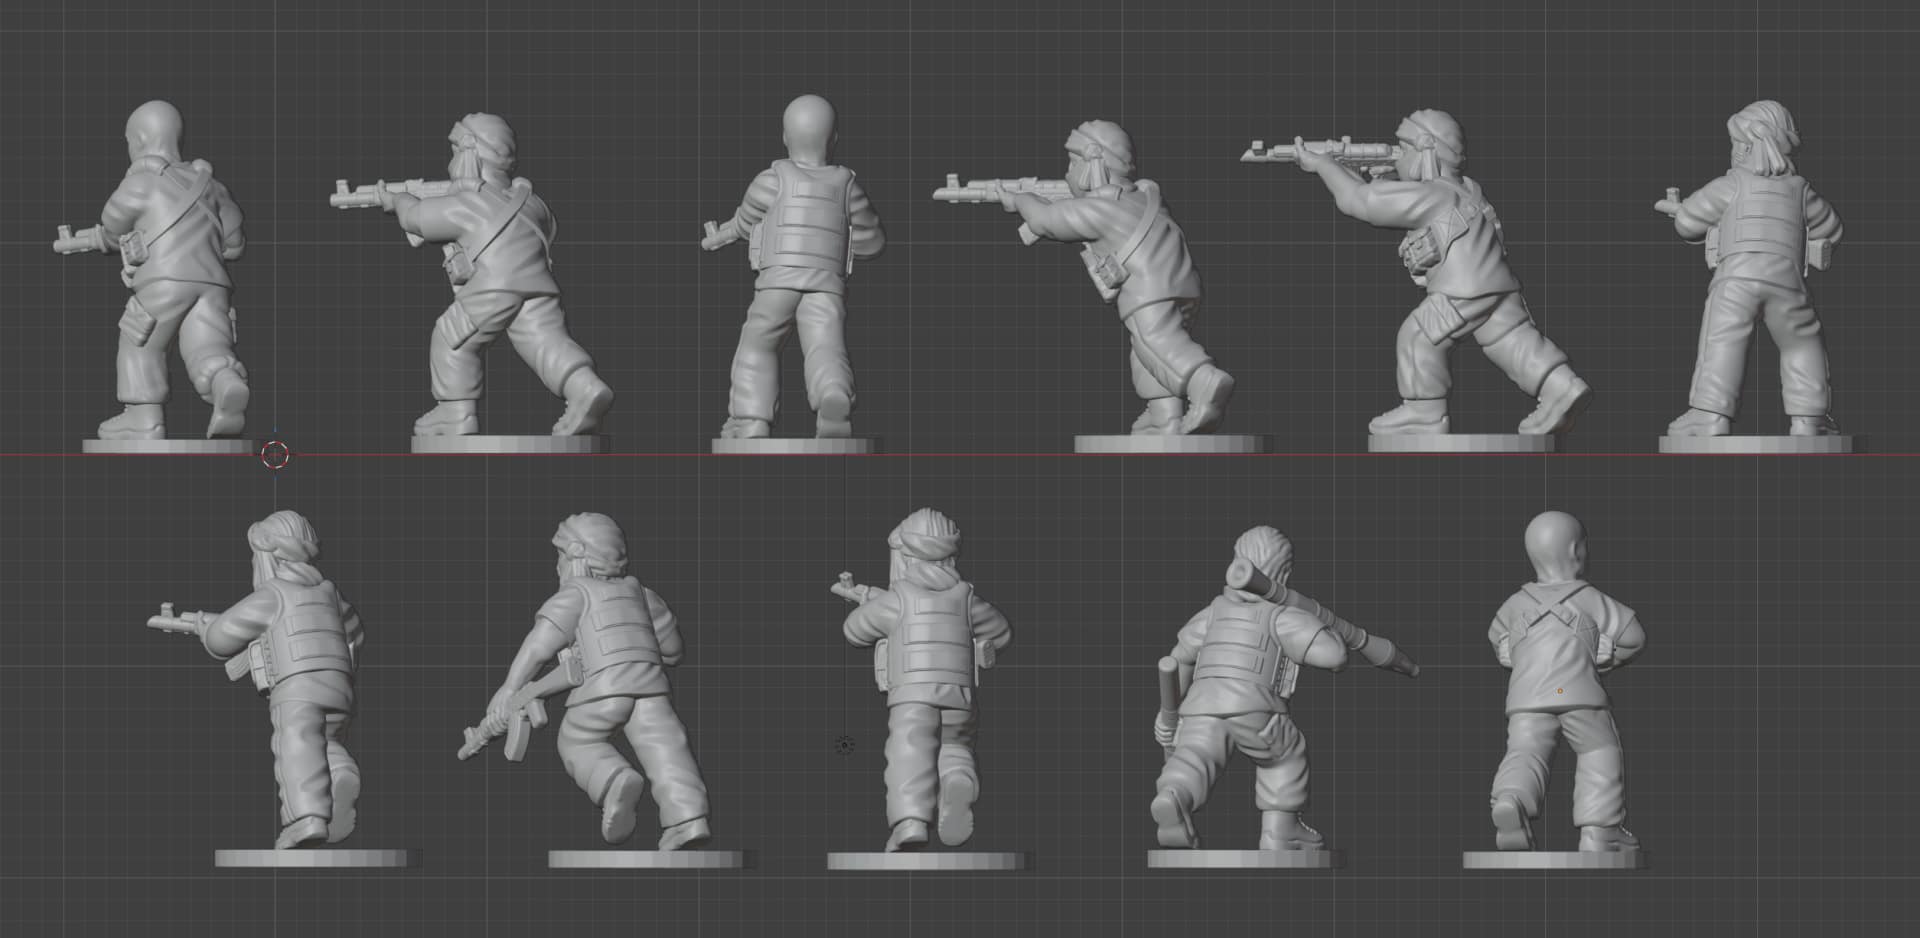Select bottom-center figure with rifle pointing up
The height and width of the screenshot is (938, 1920).
(x=925, y=680)
